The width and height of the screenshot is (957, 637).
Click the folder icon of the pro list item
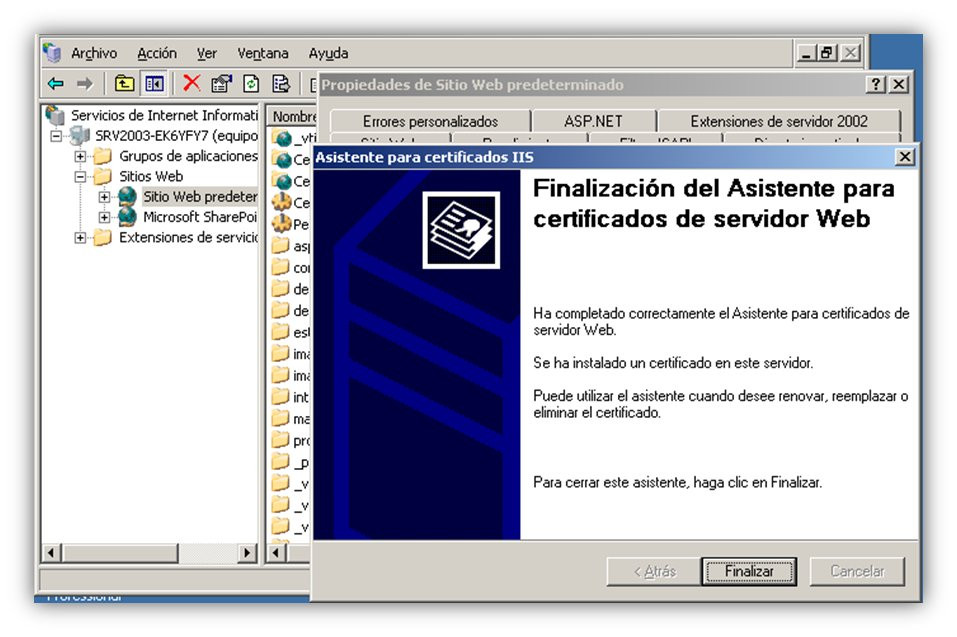[x=281, y=440]
